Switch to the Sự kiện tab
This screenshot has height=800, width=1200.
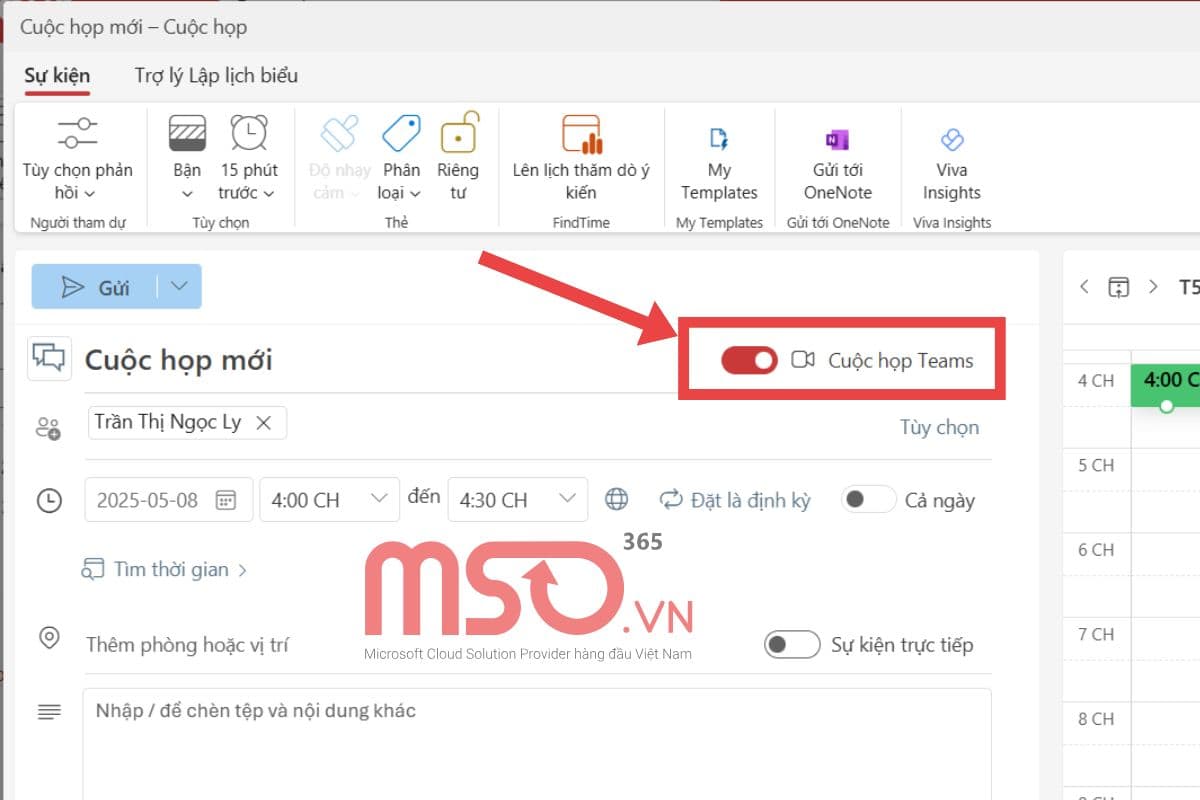[57, 75]
